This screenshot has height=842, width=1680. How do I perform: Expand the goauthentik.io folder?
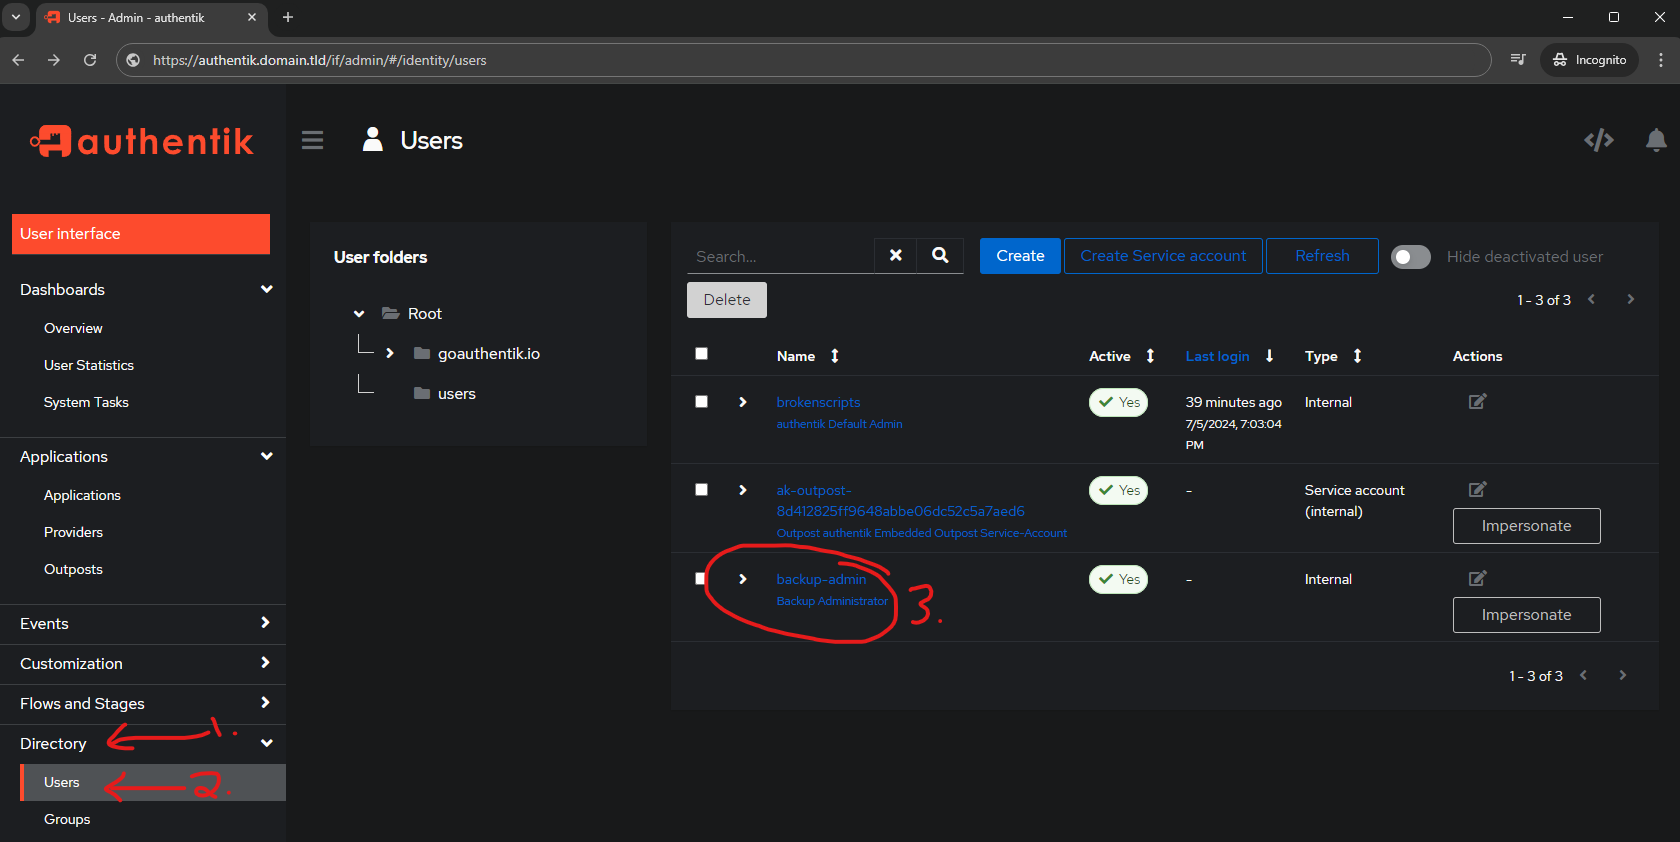(x=390, y=353)
